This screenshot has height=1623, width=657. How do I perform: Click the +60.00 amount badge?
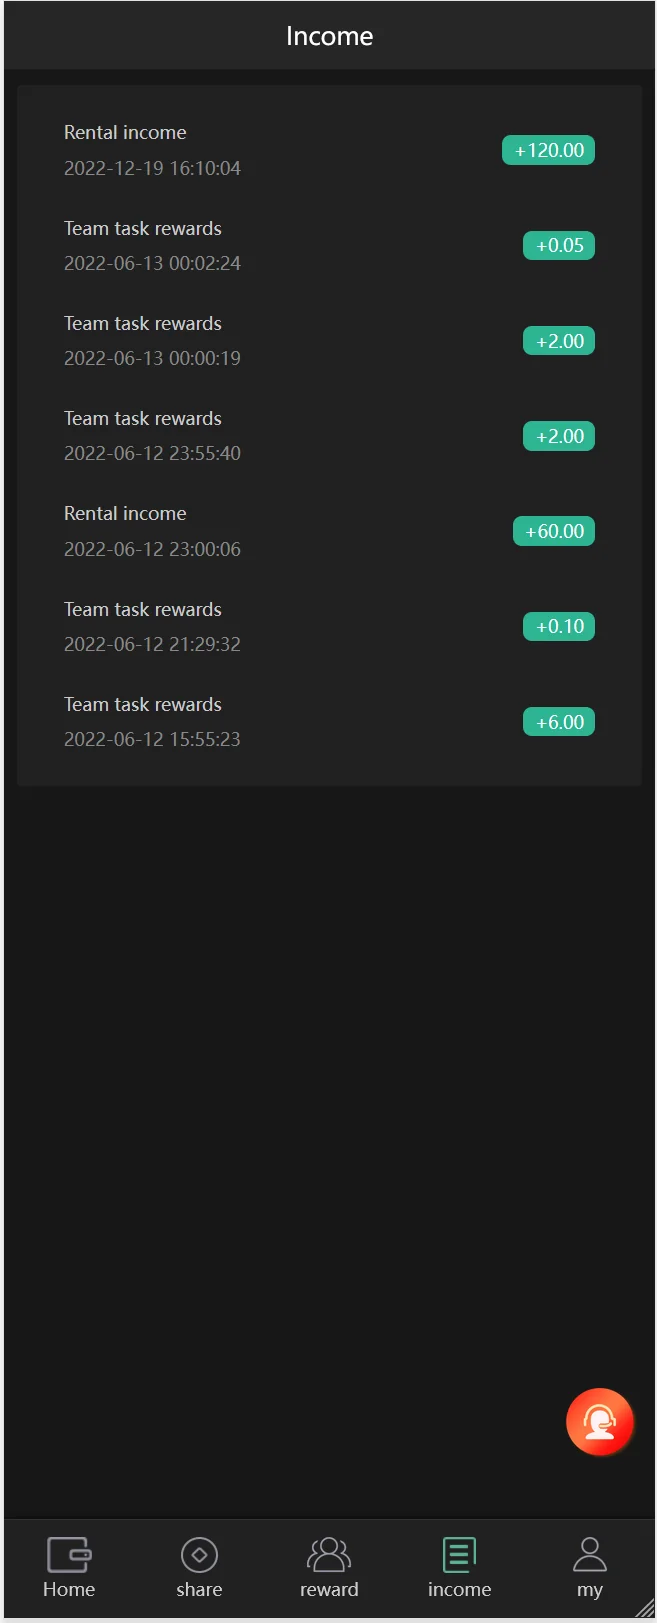point(554,531)
